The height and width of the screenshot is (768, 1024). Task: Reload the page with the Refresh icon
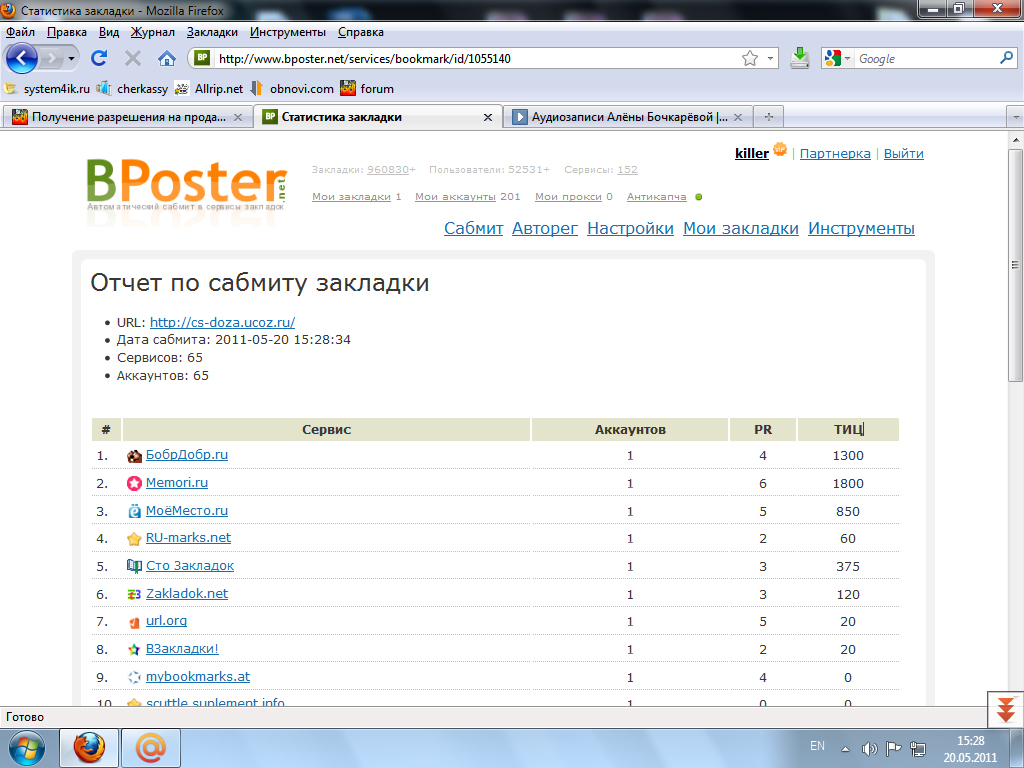99,58
